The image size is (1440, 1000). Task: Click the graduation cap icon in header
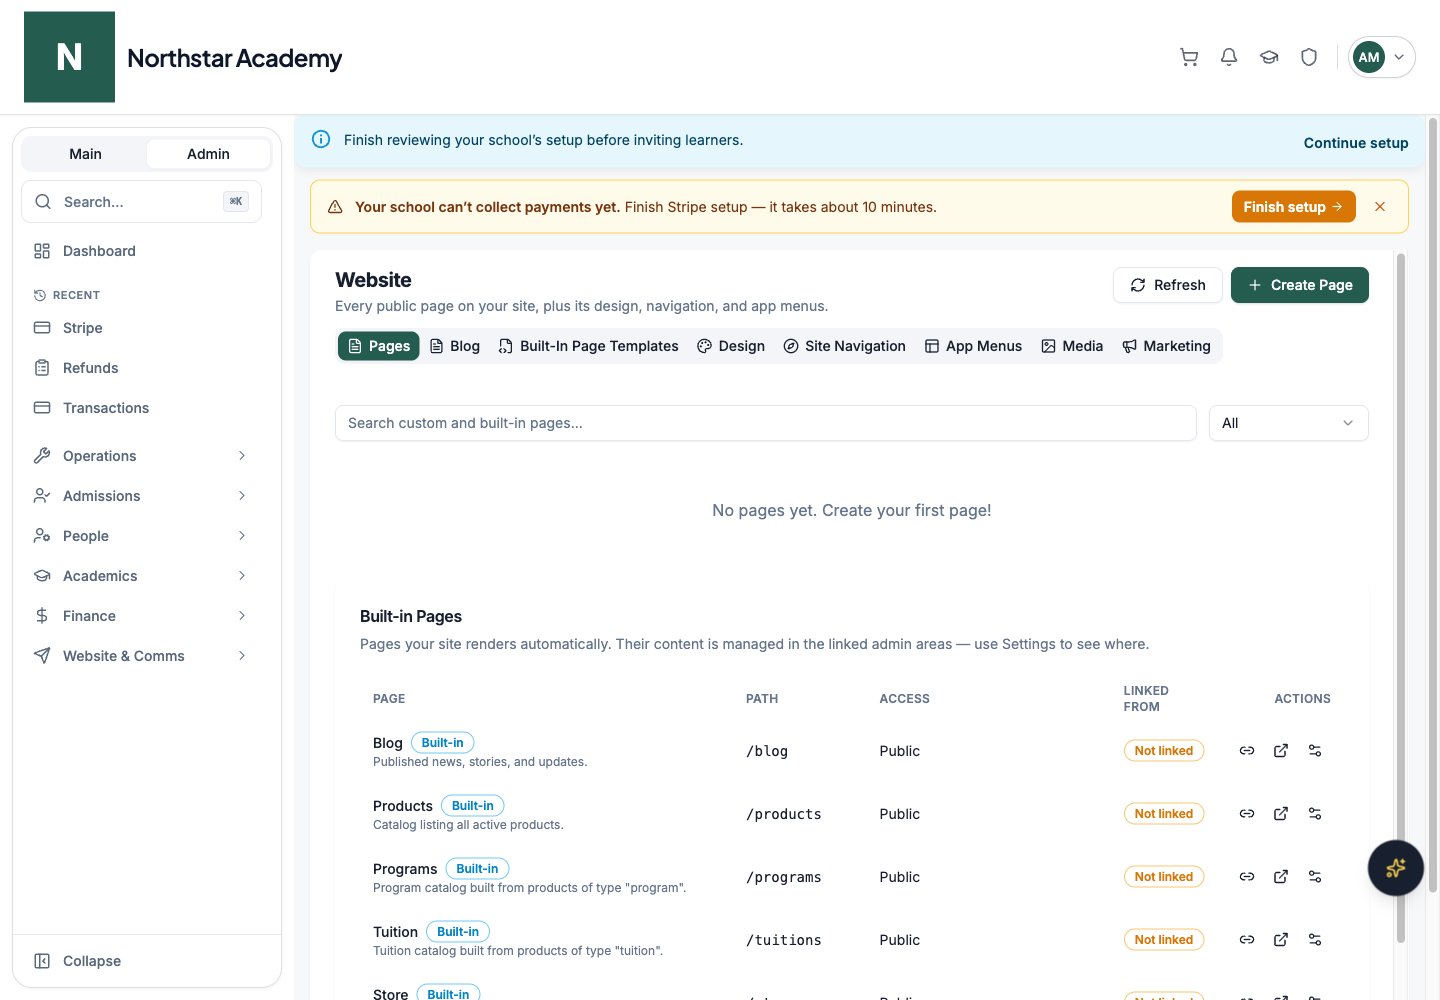click(1269, 57)
